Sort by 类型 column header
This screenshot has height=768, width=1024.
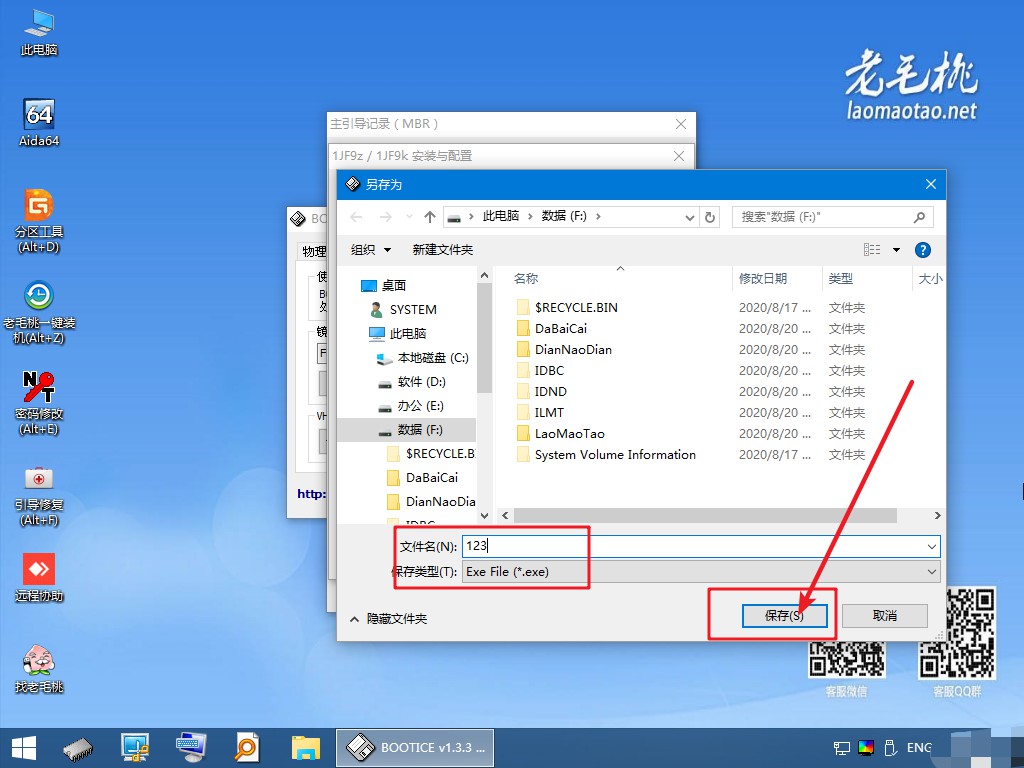(x=840, y=279)
